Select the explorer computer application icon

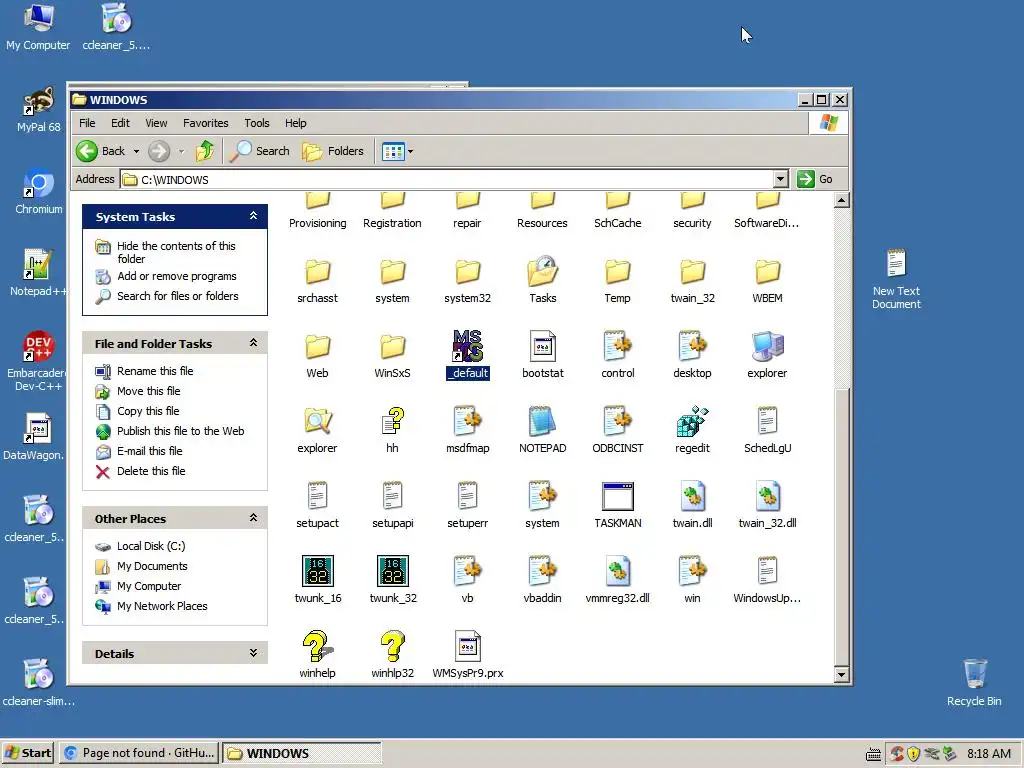tap(767, 346)
